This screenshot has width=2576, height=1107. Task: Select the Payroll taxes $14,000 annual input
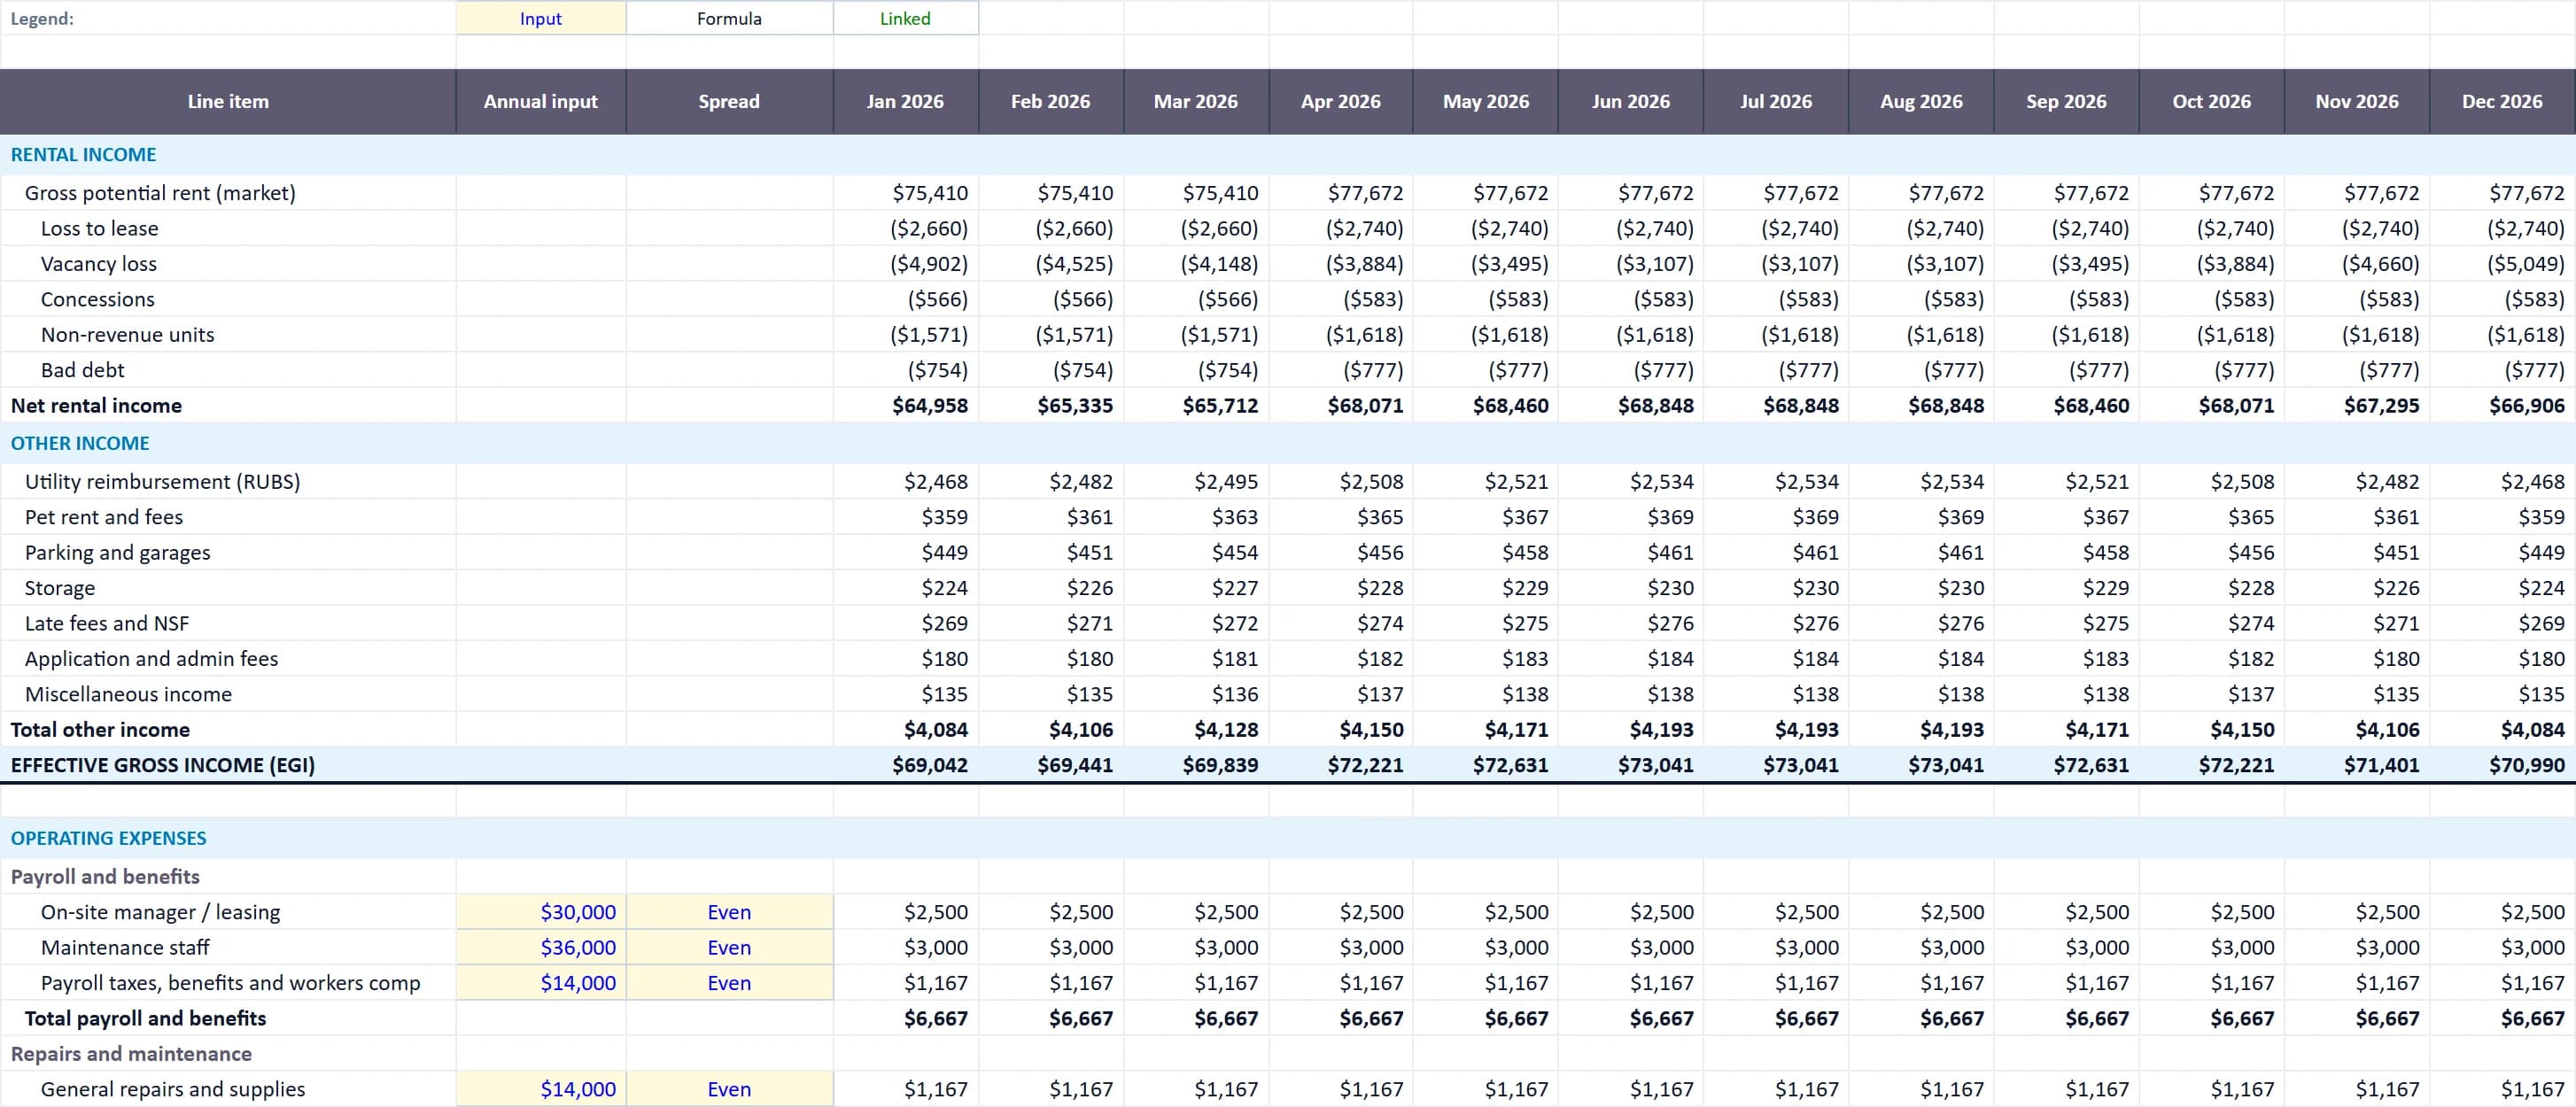[541, 983]
